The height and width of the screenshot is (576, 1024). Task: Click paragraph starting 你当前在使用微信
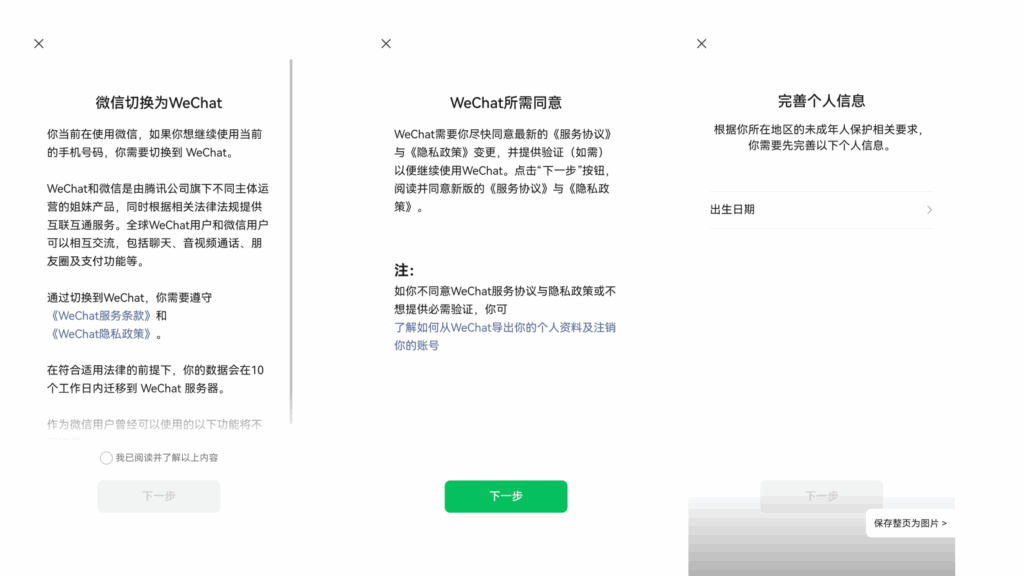(155, 143)
